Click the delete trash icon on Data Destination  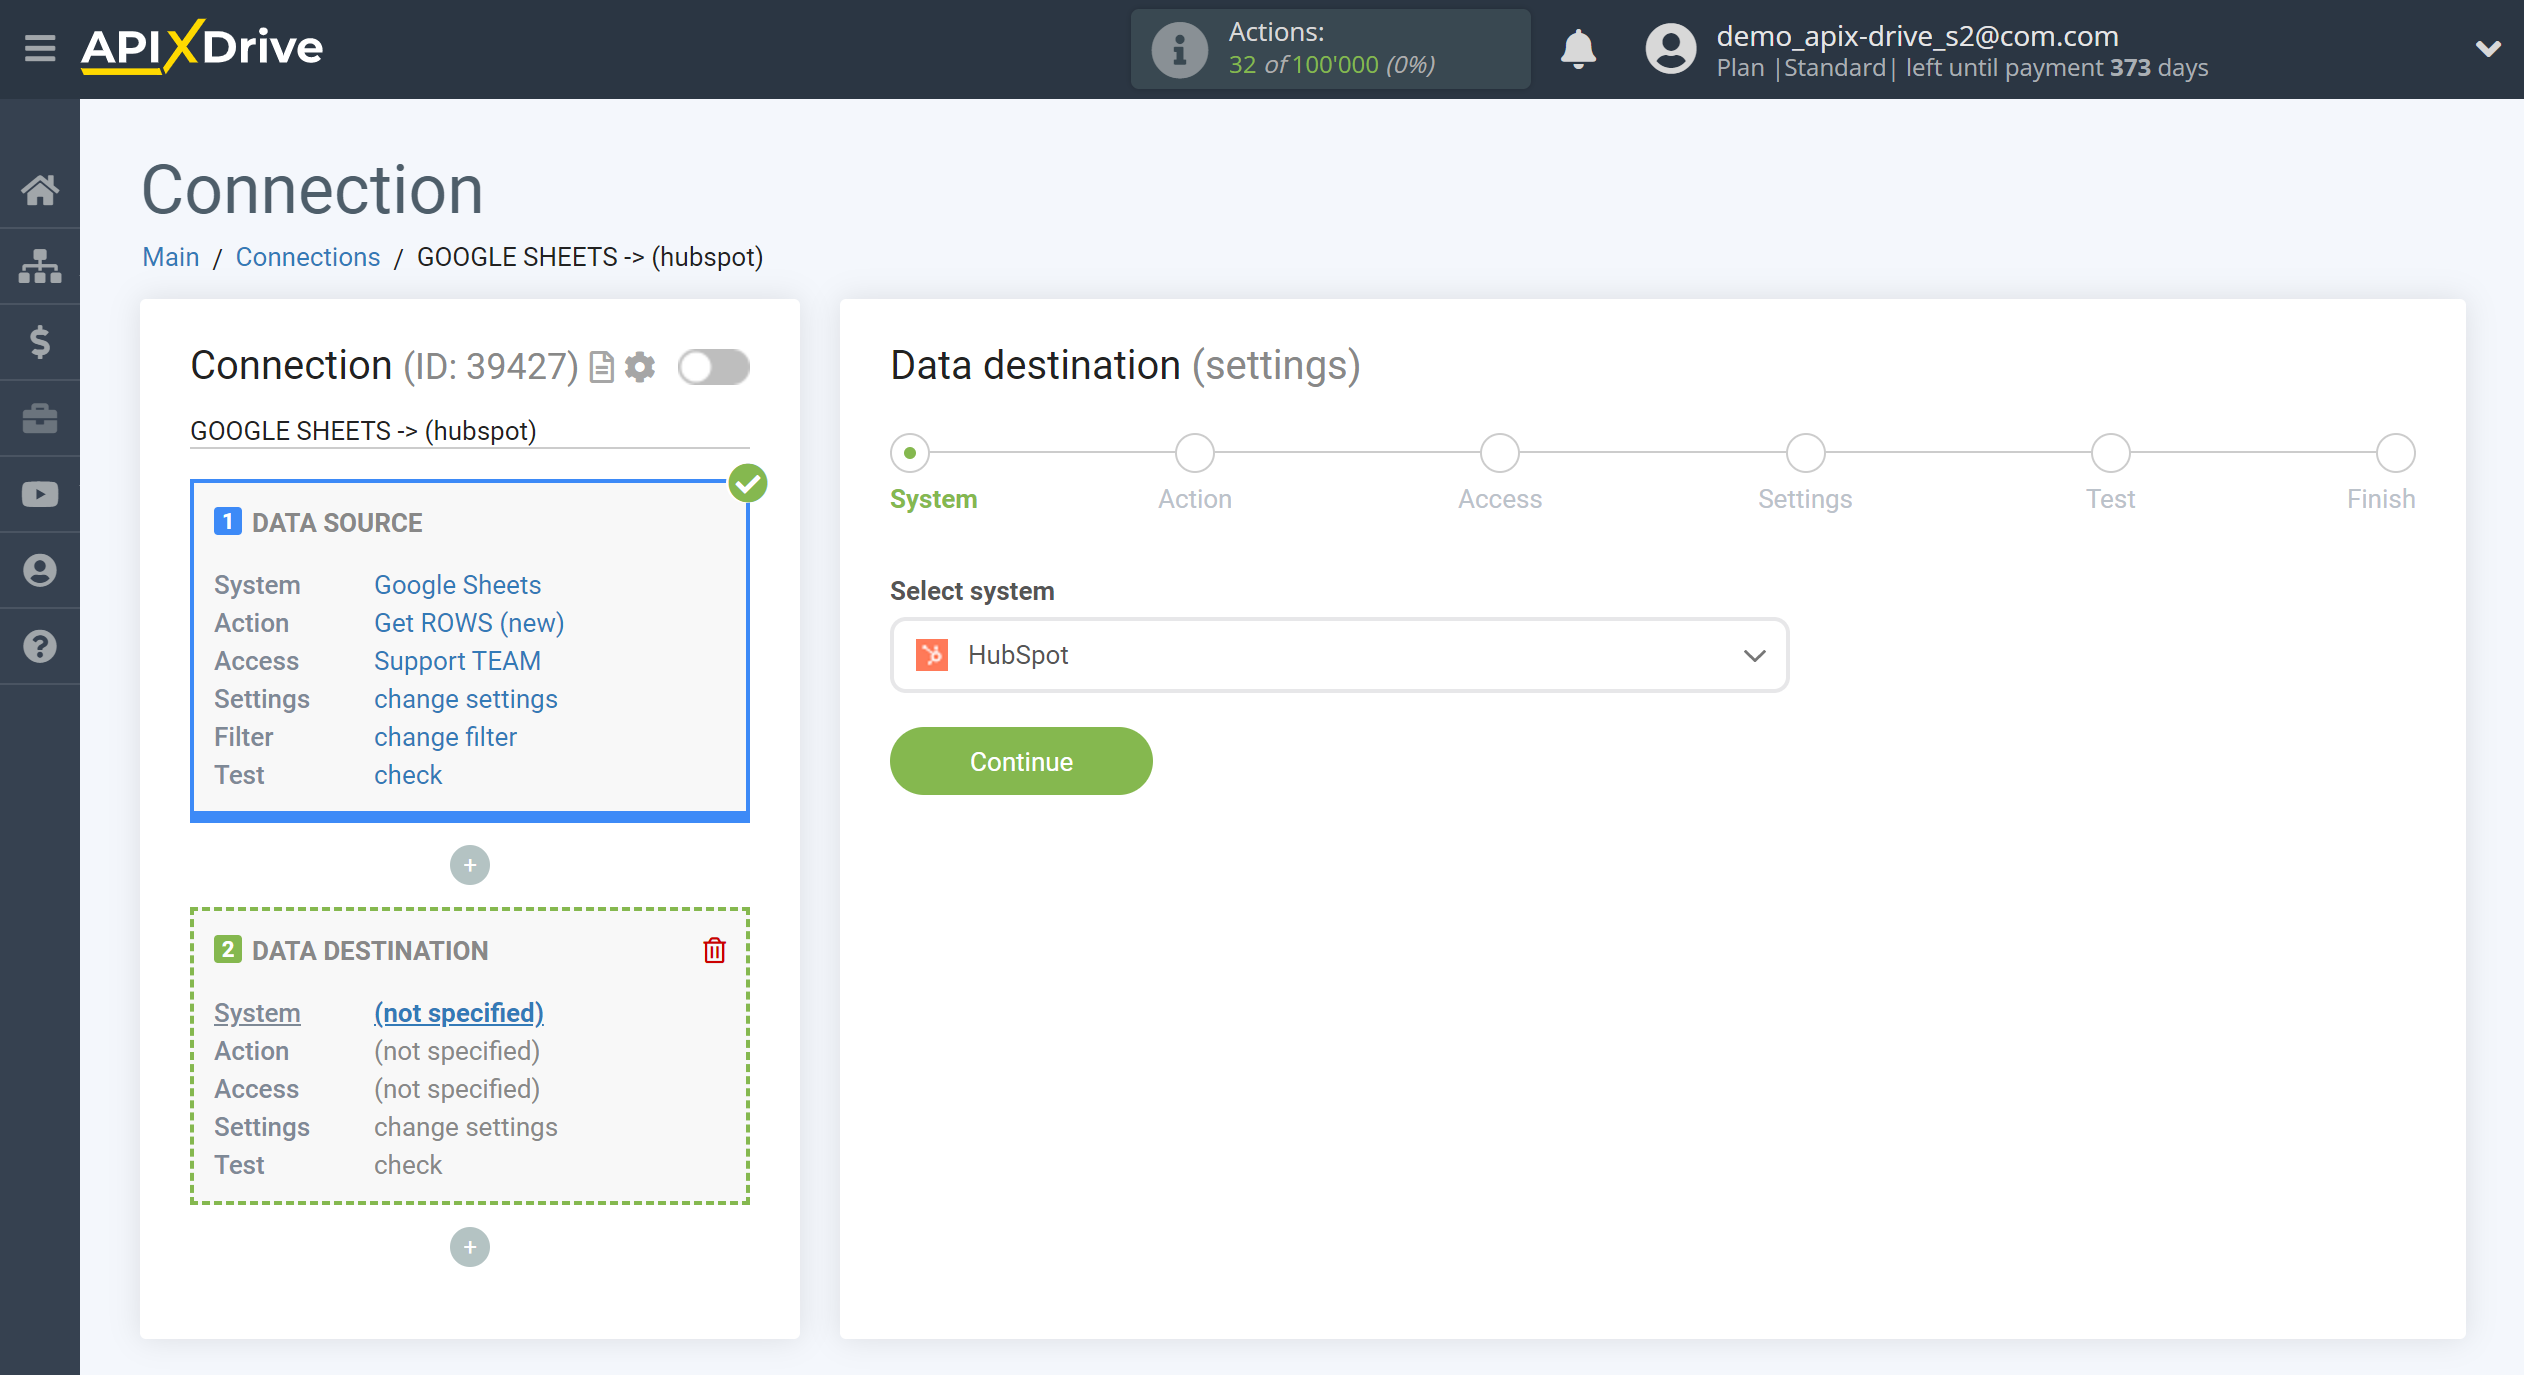tap(714, 950)
